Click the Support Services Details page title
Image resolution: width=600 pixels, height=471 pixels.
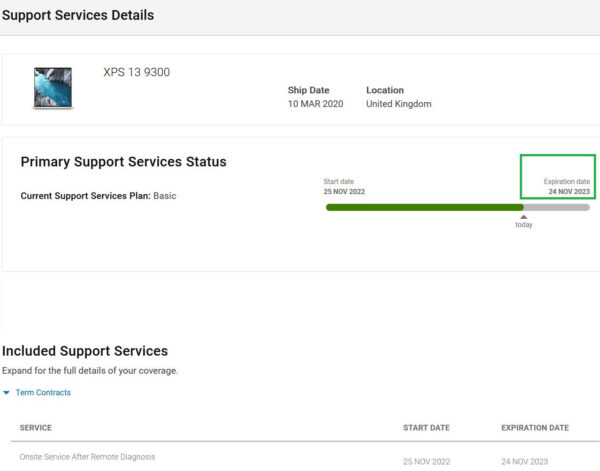[x=78, y=15]
